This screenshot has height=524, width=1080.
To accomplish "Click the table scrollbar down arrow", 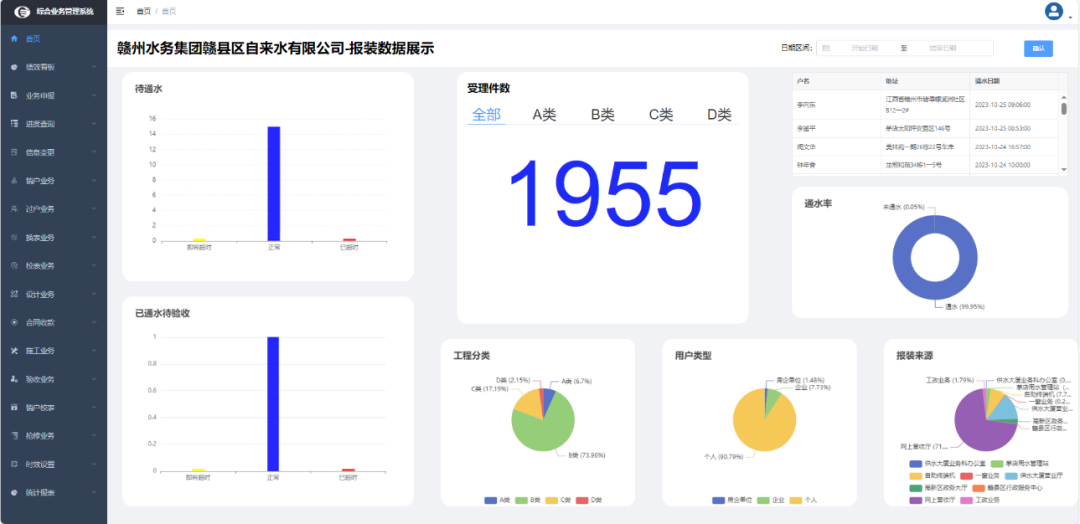I will coord(1063,169).
